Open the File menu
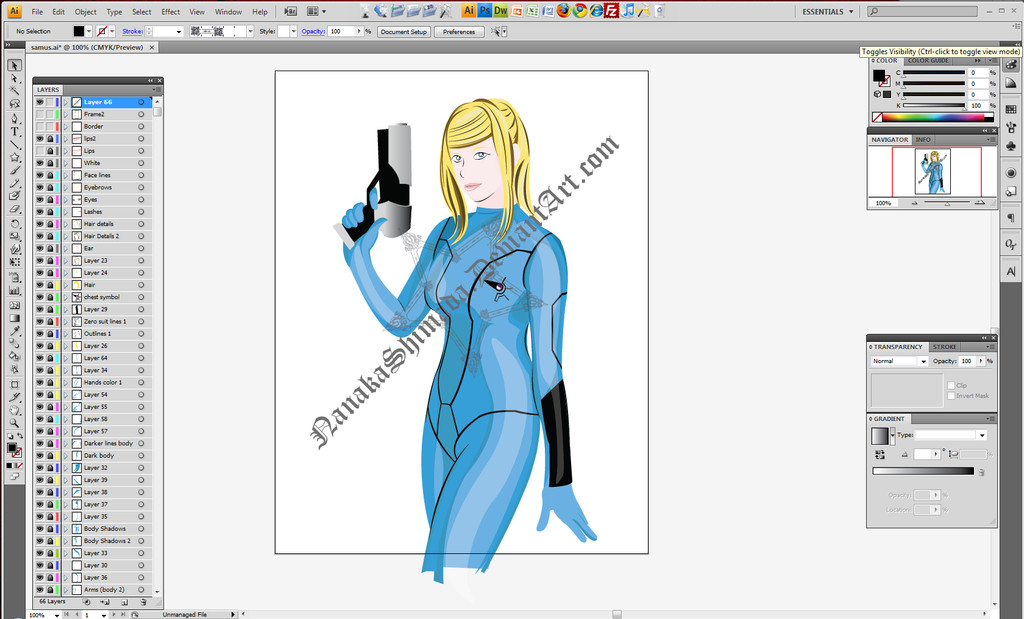1024x619 pixels. 37,12
